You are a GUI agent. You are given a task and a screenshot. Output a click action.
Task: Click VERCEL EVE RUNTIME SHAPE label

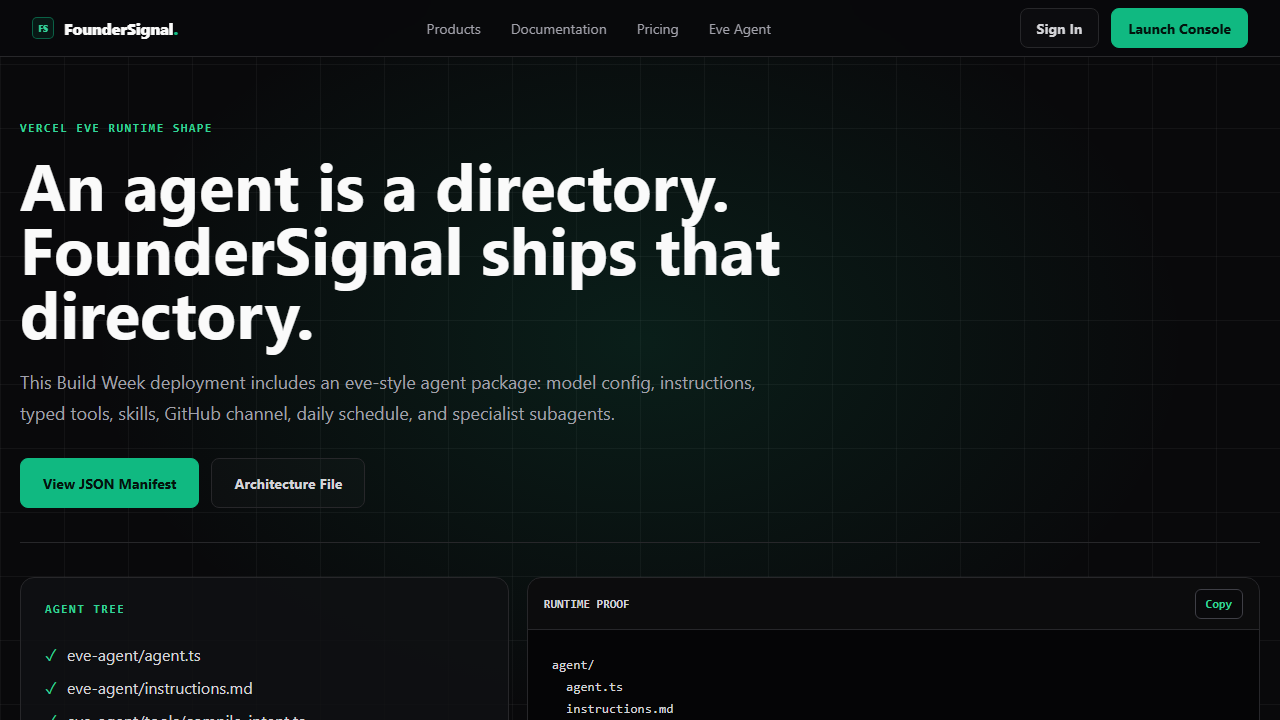tap(116, 128)
